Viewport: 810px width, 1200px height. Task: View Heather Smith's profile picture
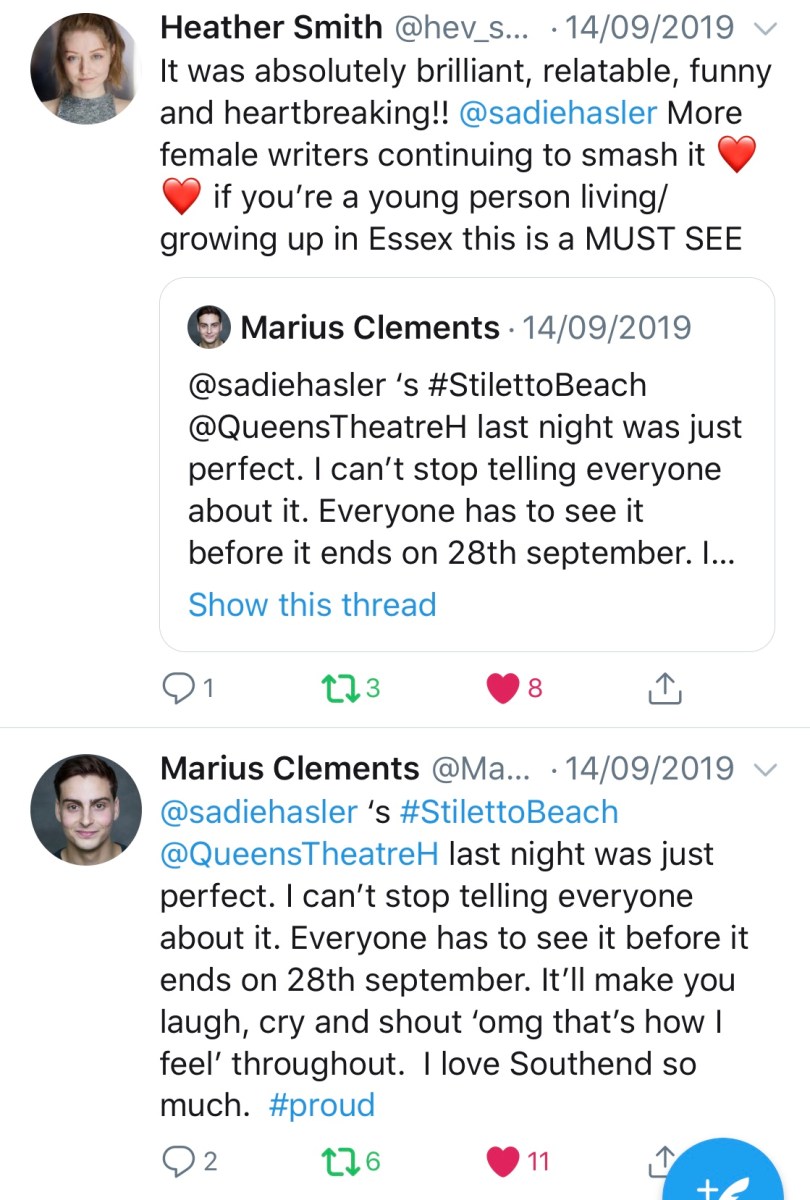86,70
